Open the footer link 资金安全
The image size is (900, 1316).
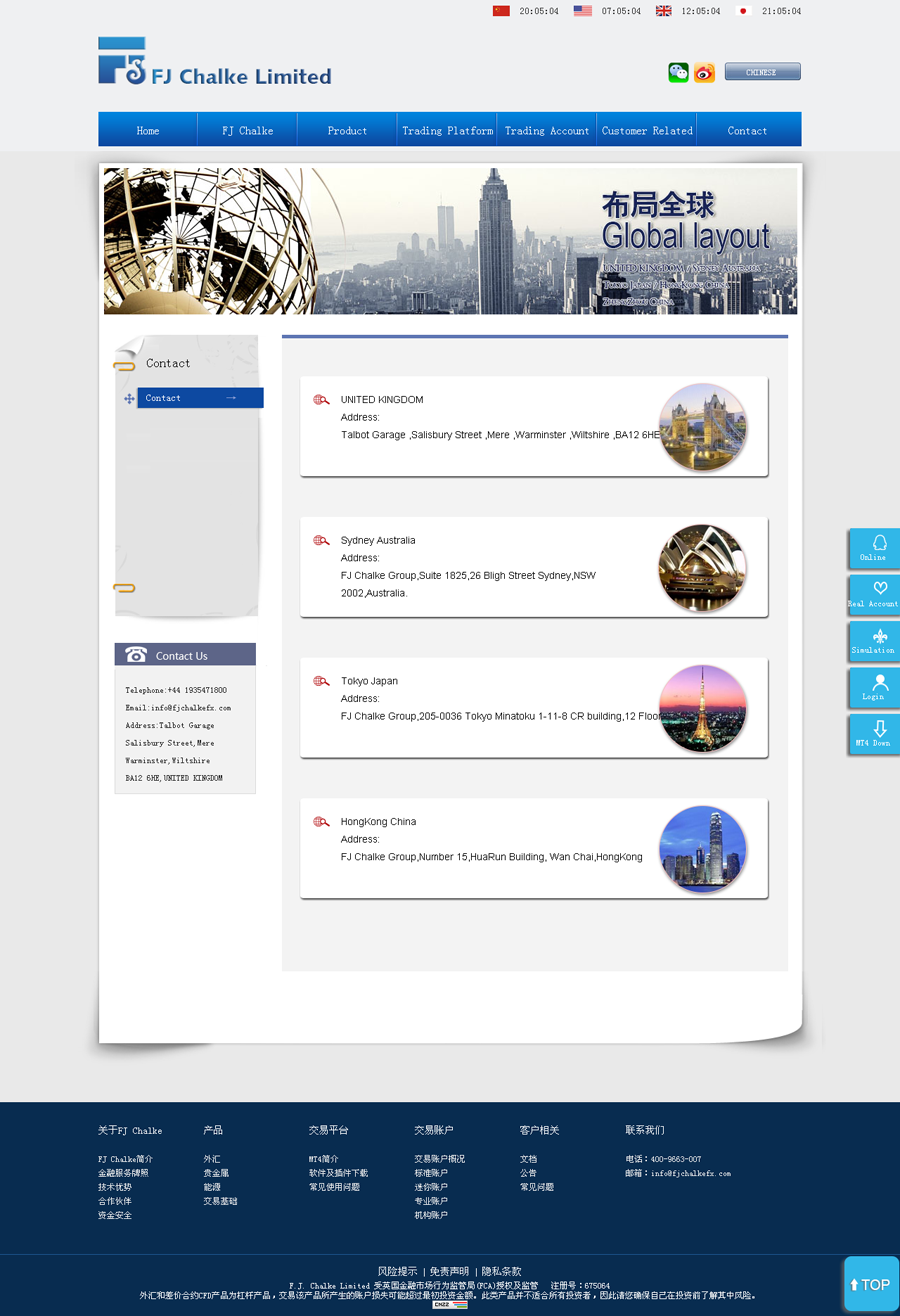(114, 1215)
